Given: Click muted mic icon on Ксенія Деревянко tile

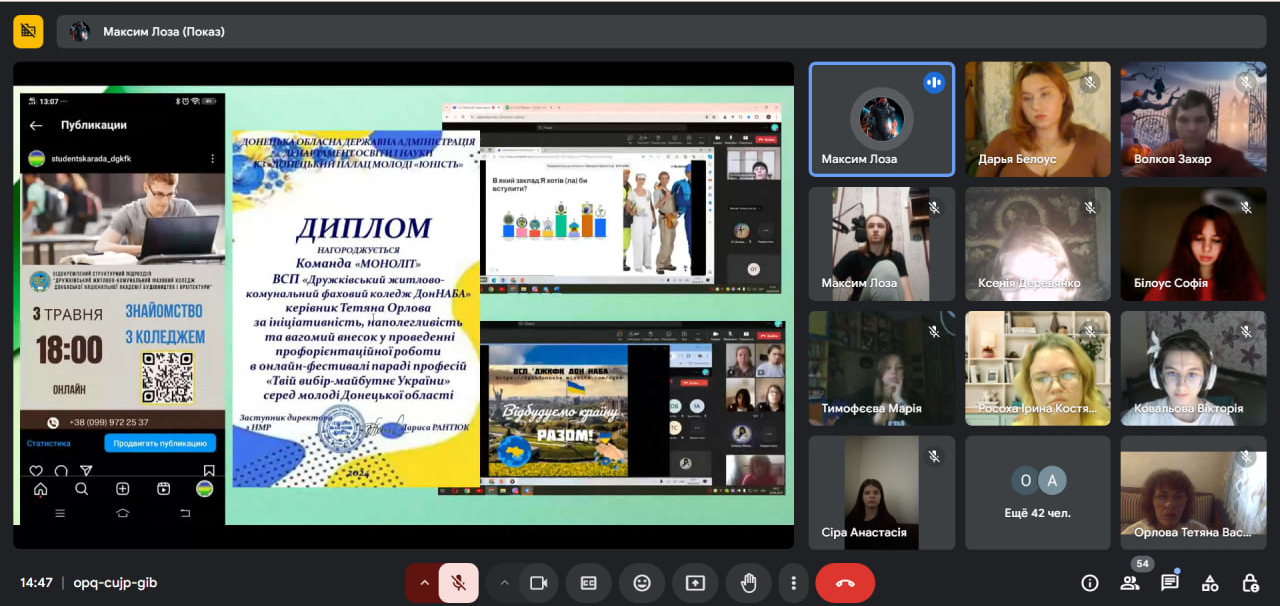Looking at the screenshot, I should point(1090,207).
